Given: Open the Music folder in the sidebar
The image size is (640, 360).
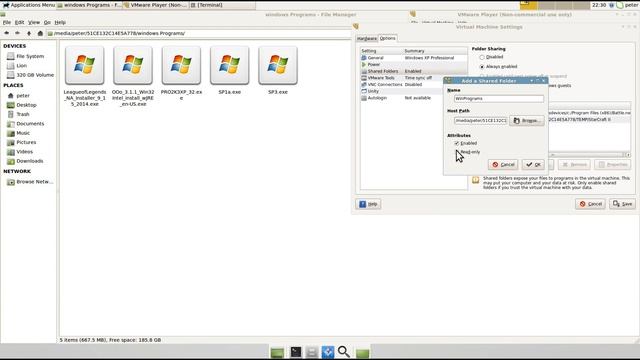Looking at the screenshot, I should click(19, 133).
